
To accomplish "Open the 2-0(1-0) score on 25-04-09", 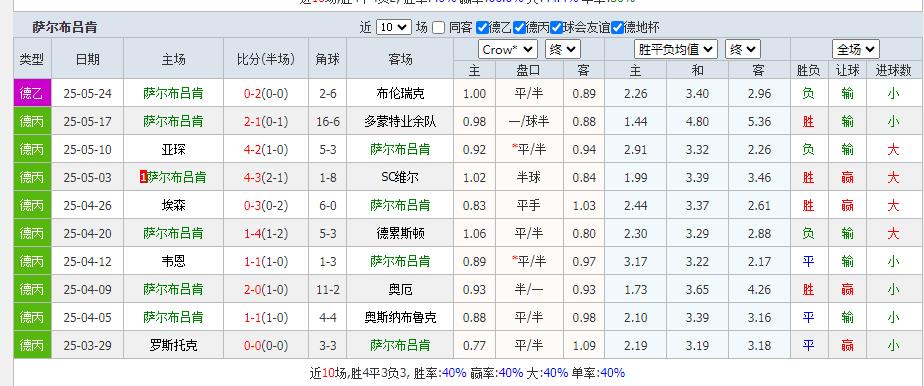I will 266,289.
